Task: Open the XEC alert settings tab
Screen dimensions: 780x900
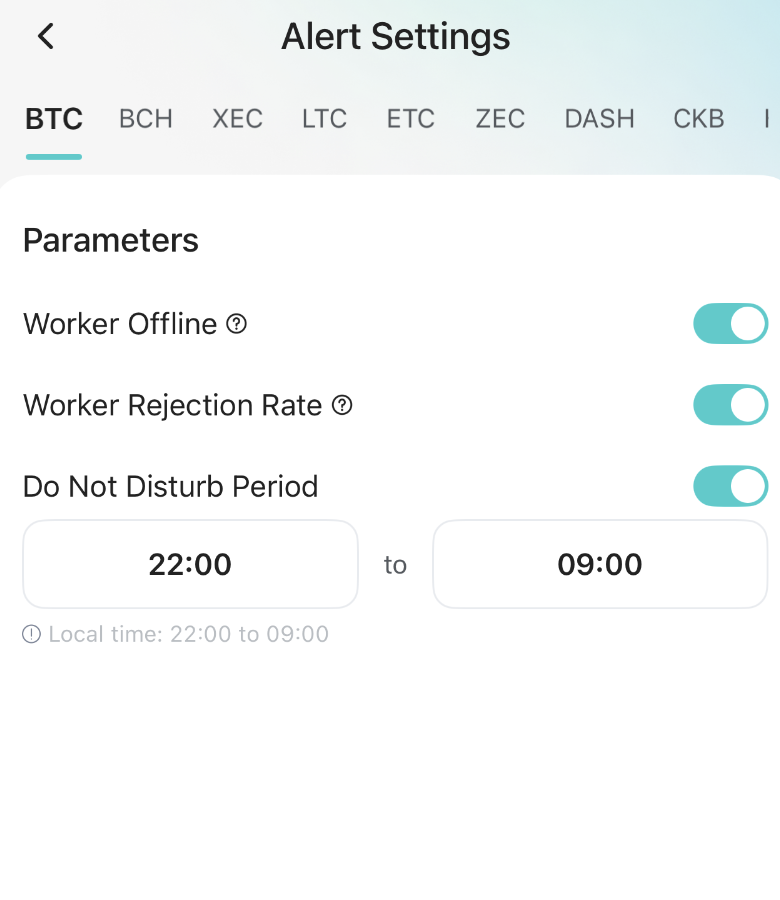Action: (x=237, y=118)
